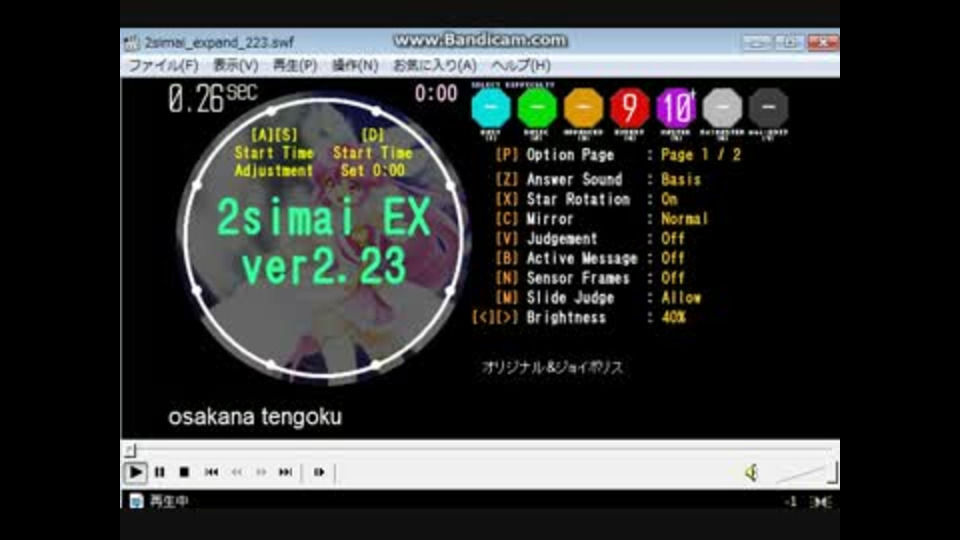Screen dimensions: 960x540
Task: Click the [A][S] Start Time Adjustment label
Action: click(x=274, y=152)
